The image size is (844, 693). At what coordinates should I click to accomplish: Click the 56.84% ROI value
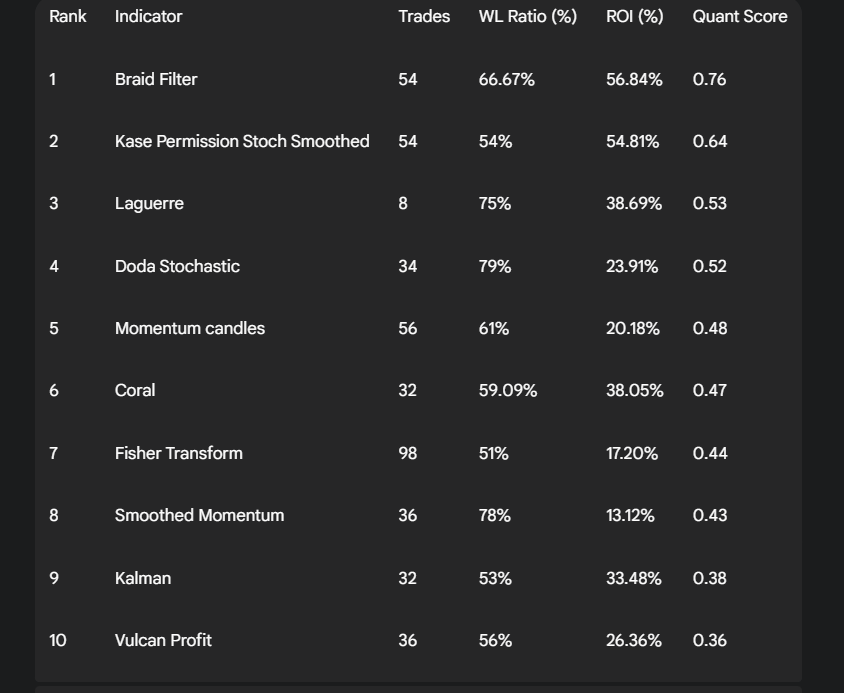pyautogui.click(x=634, y=79)
